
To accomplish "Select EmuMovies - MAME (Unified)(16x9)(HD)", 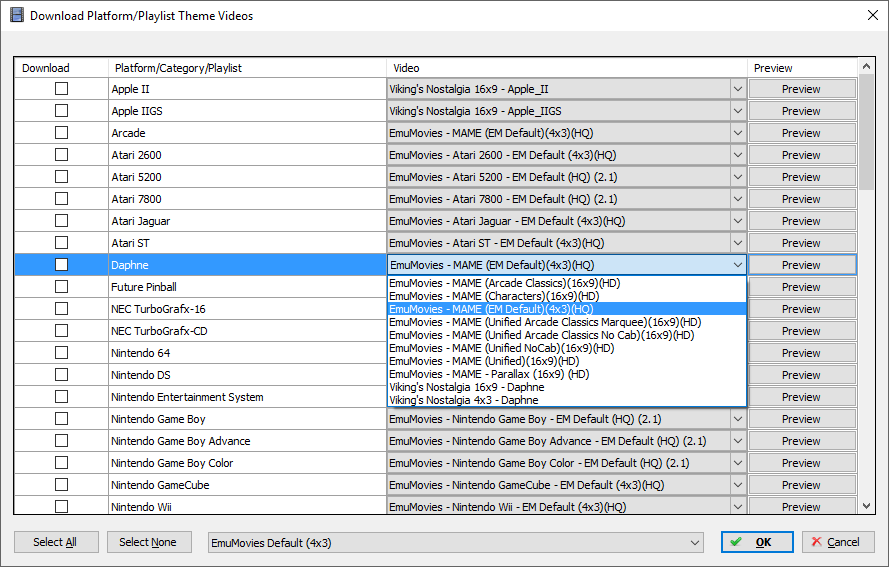I will [567, 361].
